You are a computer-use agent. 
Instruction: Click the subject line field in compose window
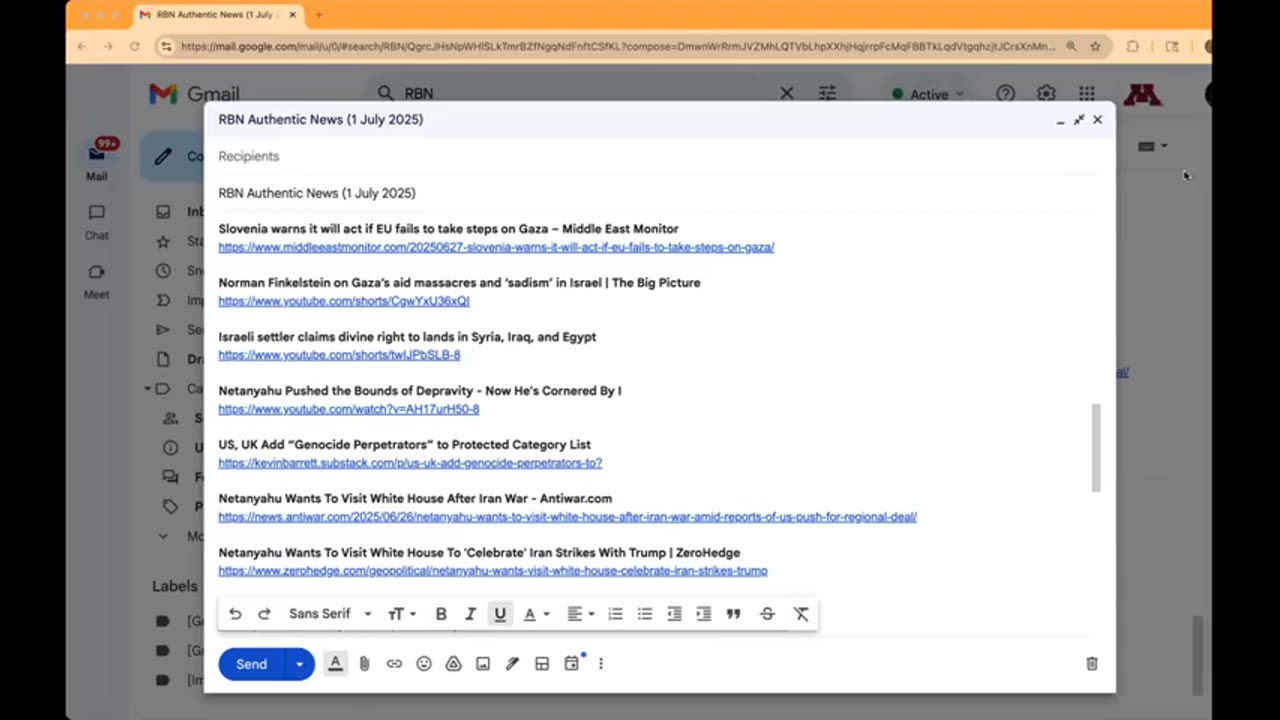(x=659, y=193)
